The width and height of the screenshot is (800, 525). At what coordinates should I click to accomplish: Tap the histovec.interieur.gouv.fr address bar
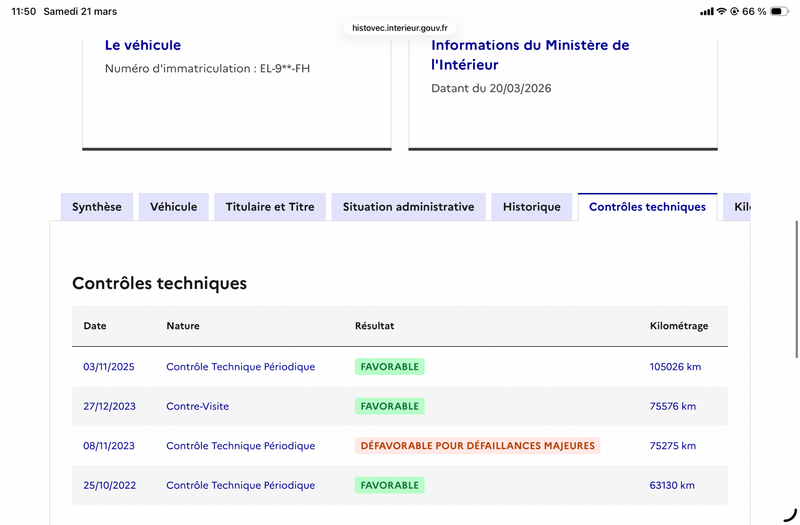coord(400,28)
